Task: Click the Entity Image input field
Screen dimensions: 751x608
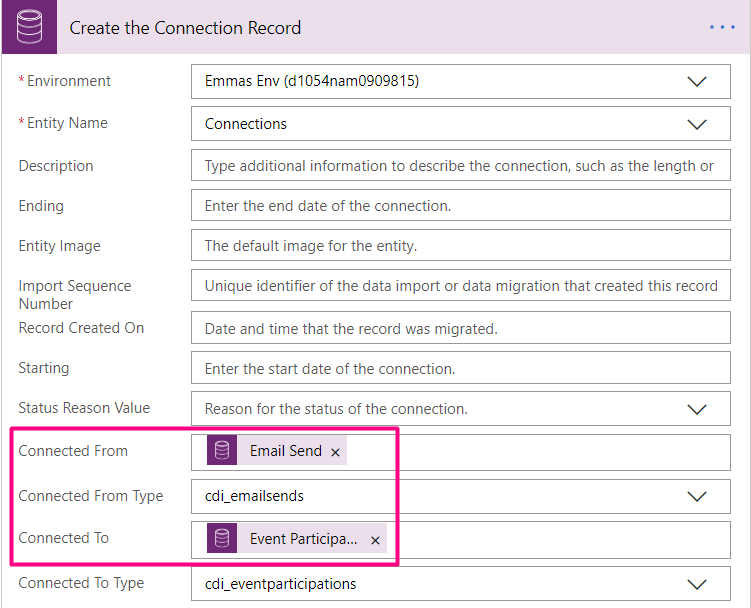Action: (x=460, y=246)
